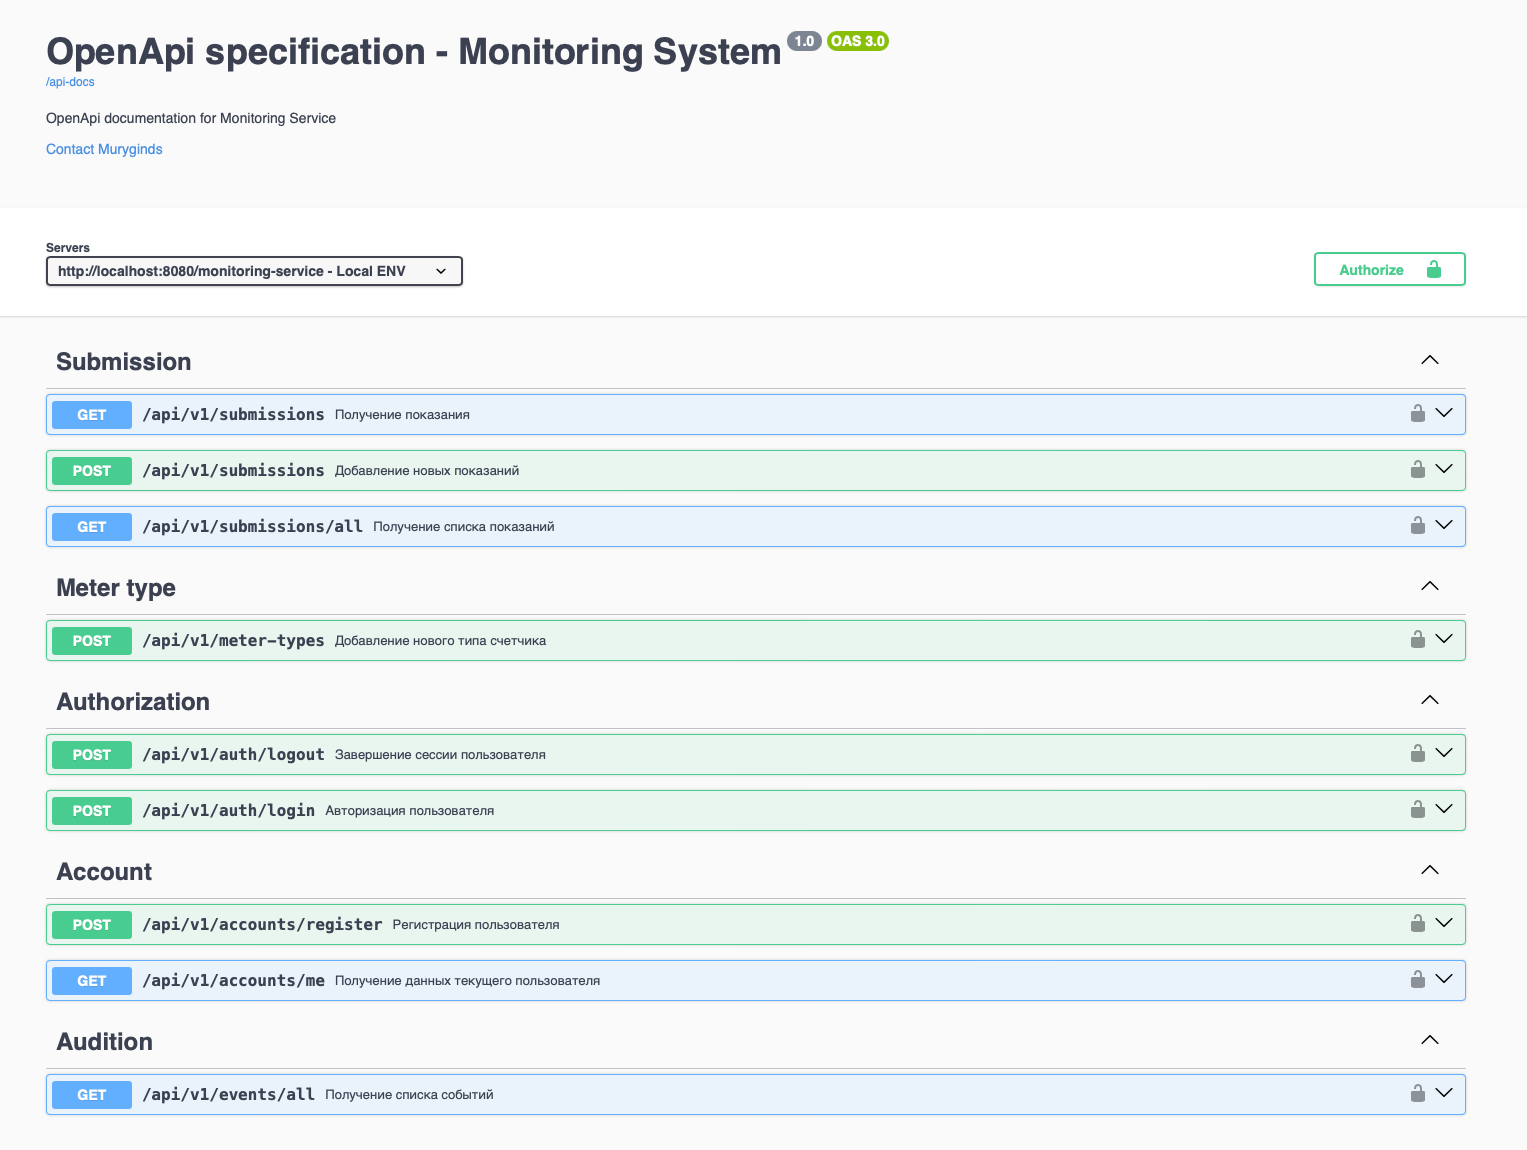Image resolution: width=1527 pixels, height=1150 pixels.
Task: Click lock icon on /api/v1/auth/login row
Action: click(x=1417, y=809)
